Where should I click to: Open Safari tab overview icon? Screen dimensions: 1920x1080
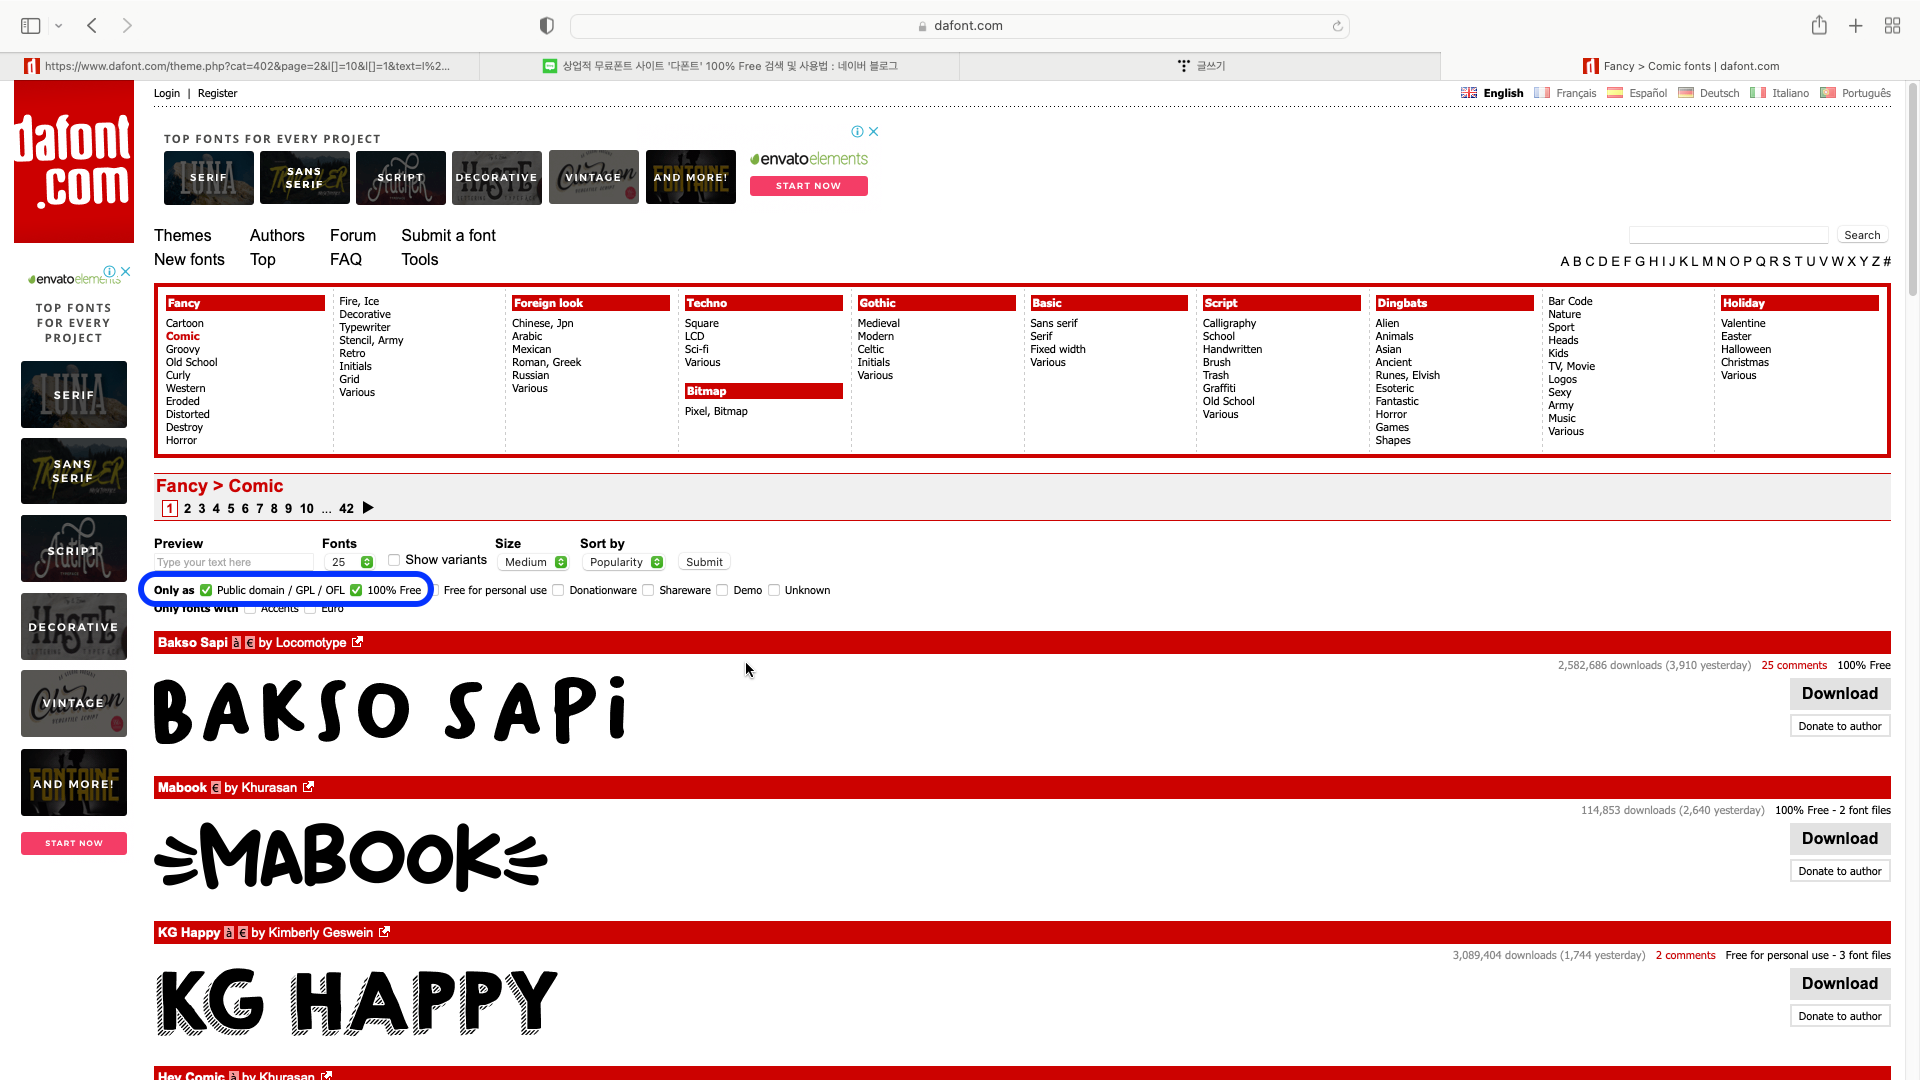click(1892, 25)
